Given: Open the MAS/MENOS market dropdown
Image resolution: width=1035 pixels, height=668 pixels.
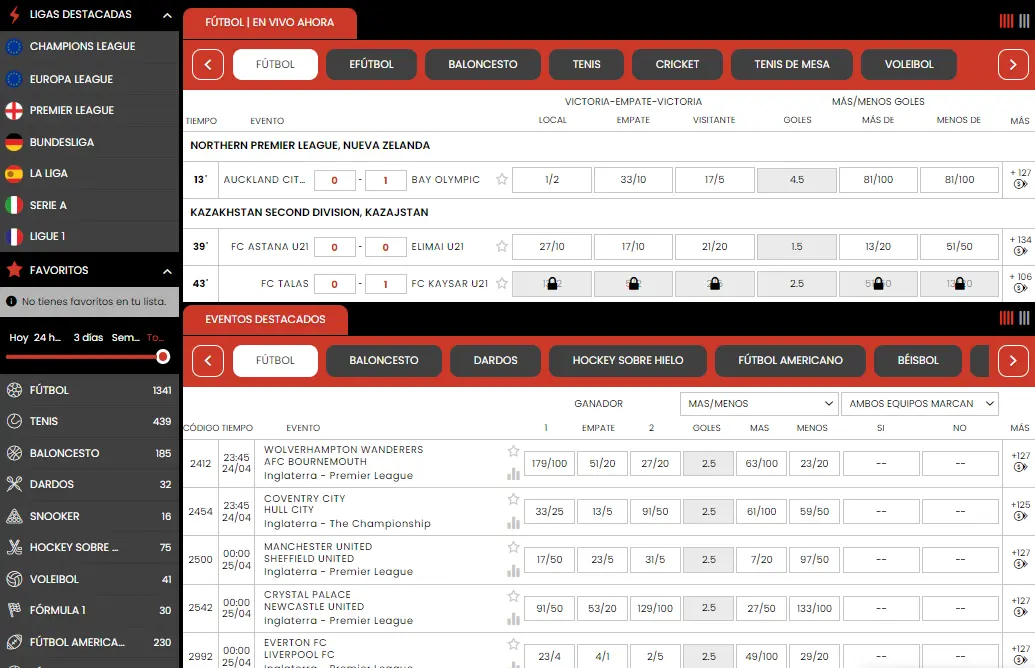Looking at the screenshot, I should click(758, 404).
